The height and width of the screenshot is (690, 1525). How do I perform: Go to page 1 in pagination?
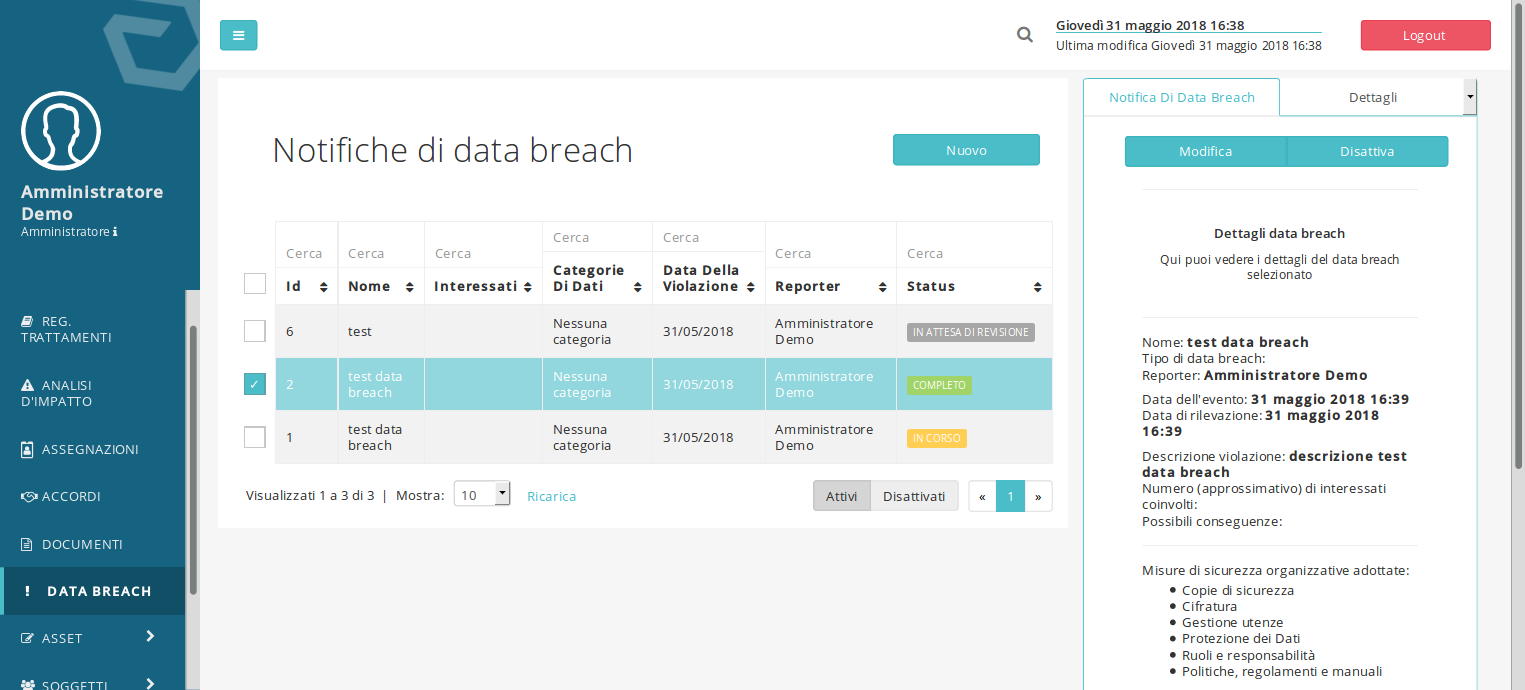(1010, 496)
